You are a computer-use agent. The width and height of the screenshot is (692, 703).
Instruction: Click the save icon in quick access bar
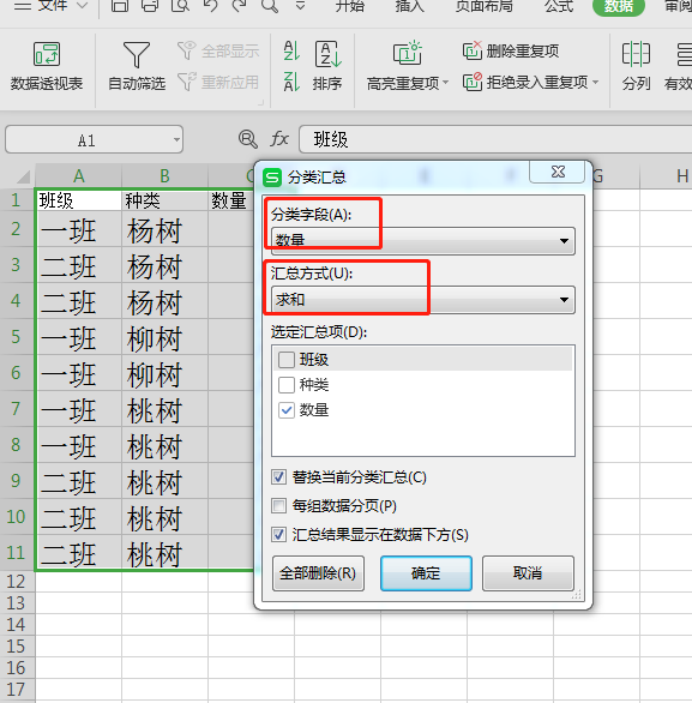[120, 5]
